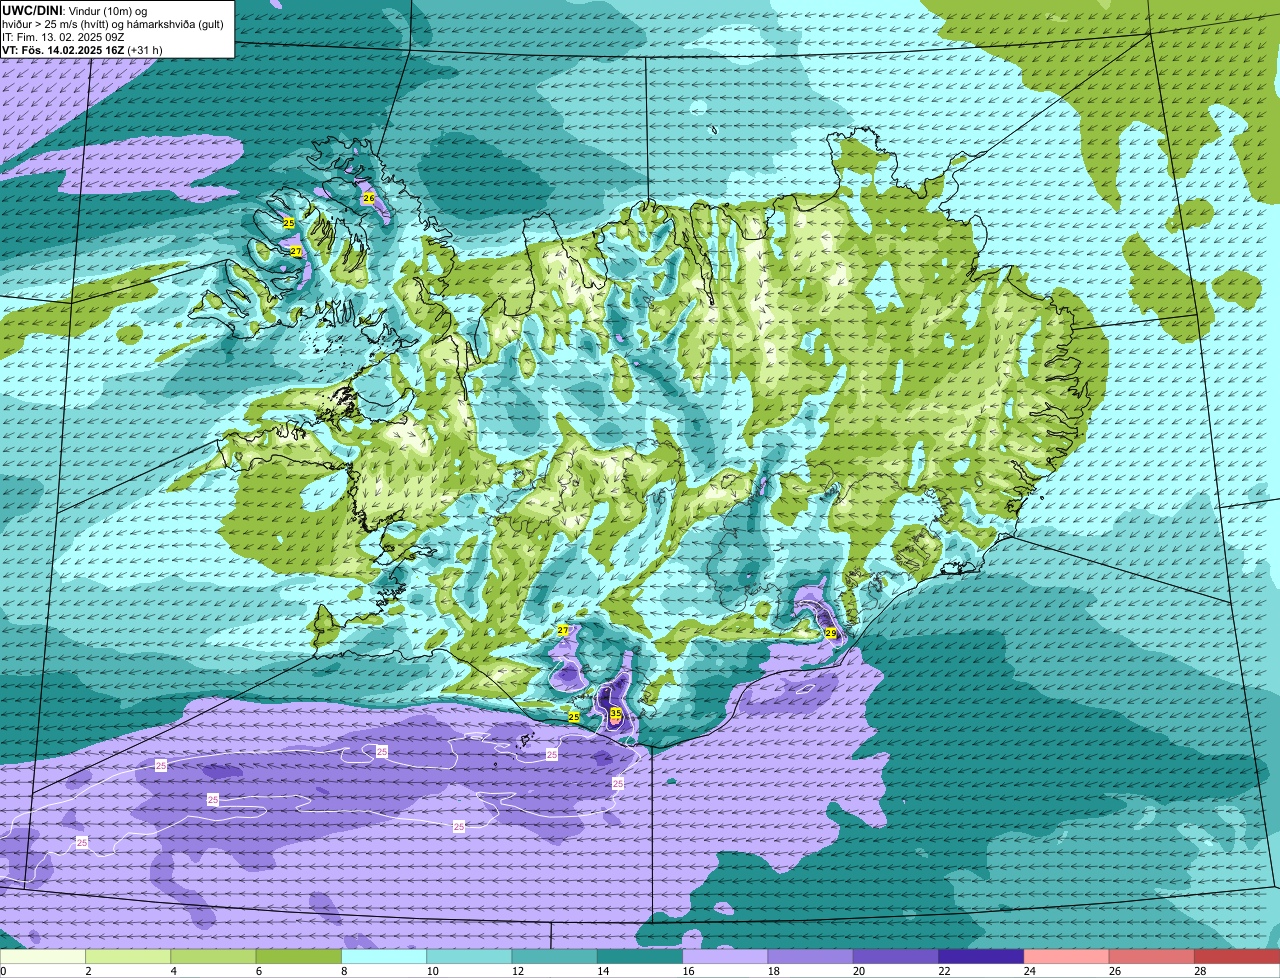Click the 'UWC/DINI: Vindur (10m) og' title line
The image size is (1280, 978).
[75, 10]
